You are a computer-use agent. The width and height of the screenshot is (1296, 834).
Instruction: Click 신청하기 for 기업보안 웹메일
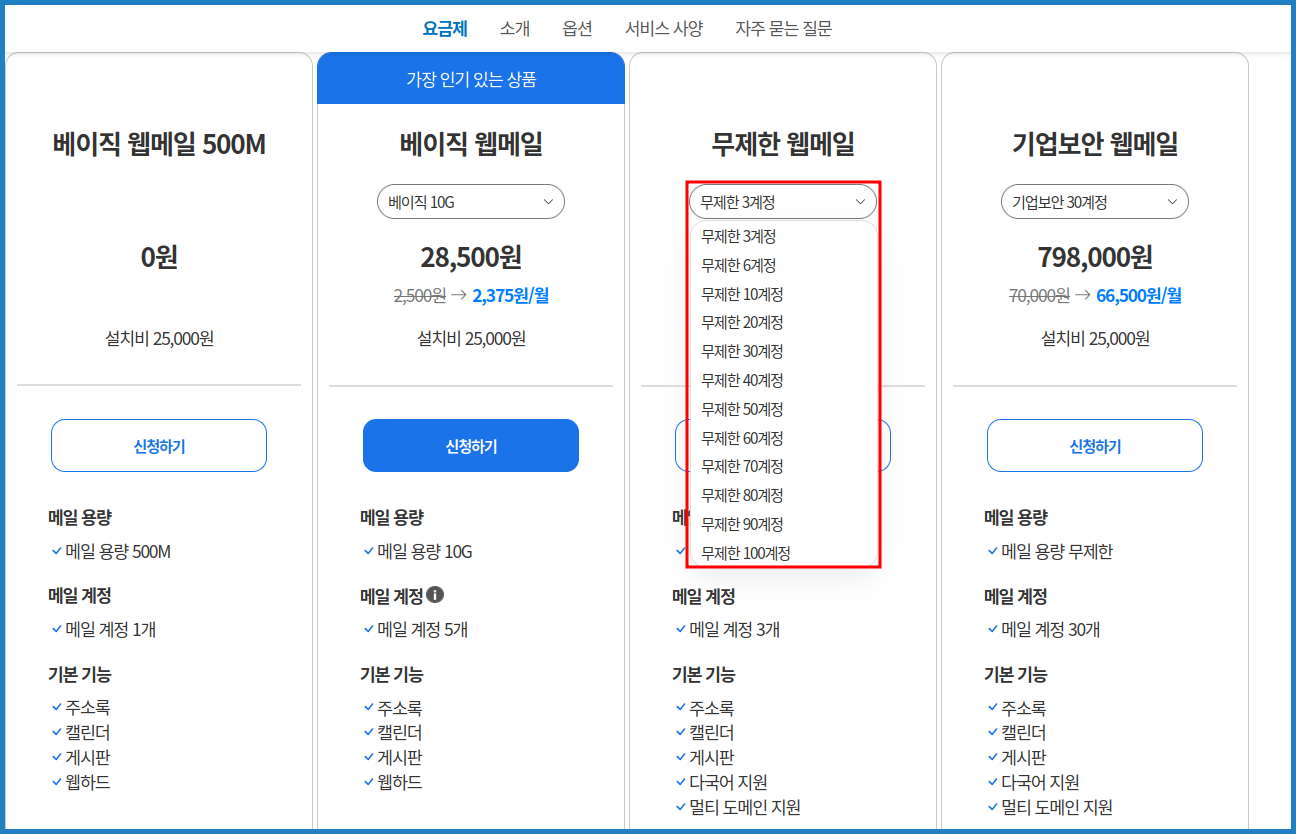click(1094, 445)
